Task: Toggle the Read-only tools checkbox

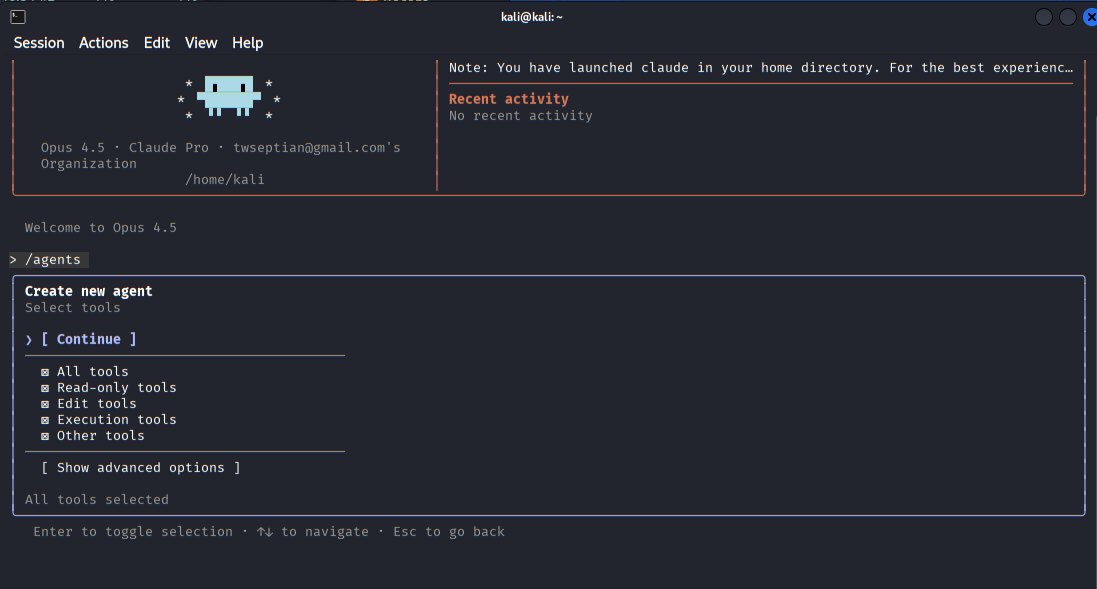Action: [45, 388]
